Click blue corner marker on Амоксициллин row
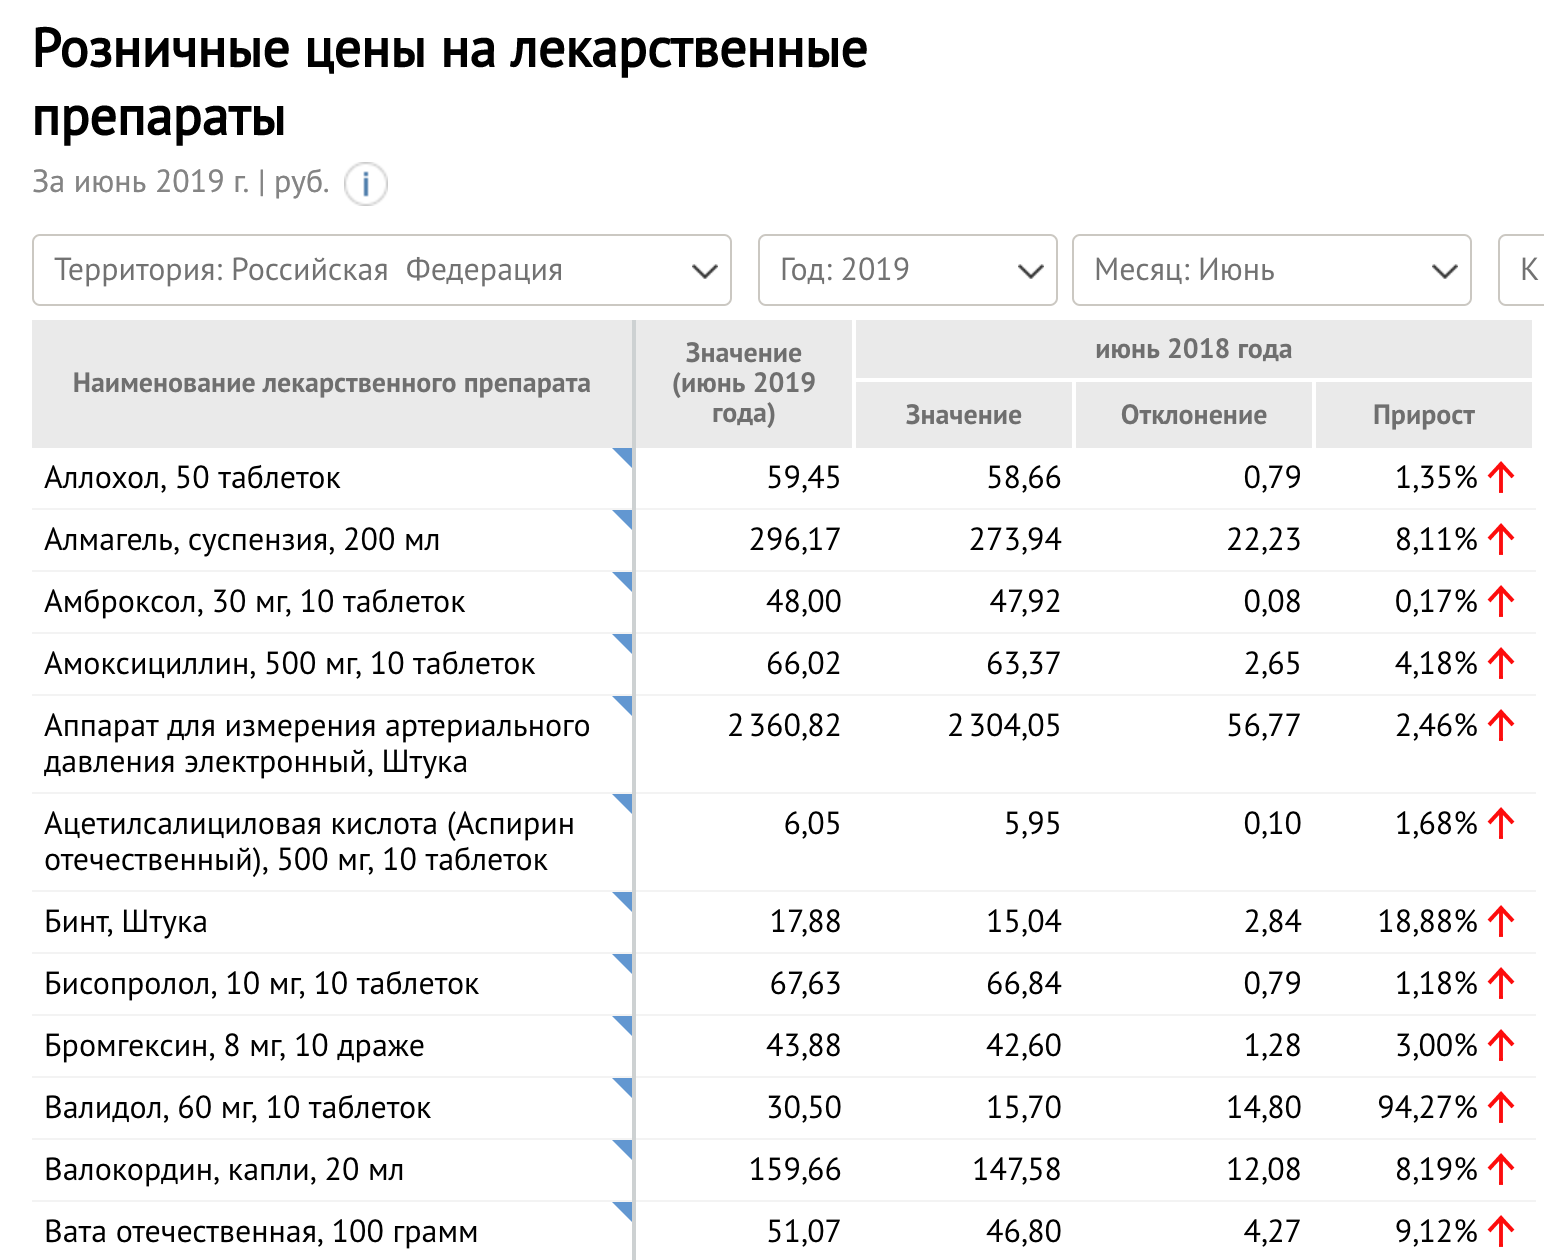Image resolution: width=1544 pixels, height=1260 pixels. tap(623, 643)
